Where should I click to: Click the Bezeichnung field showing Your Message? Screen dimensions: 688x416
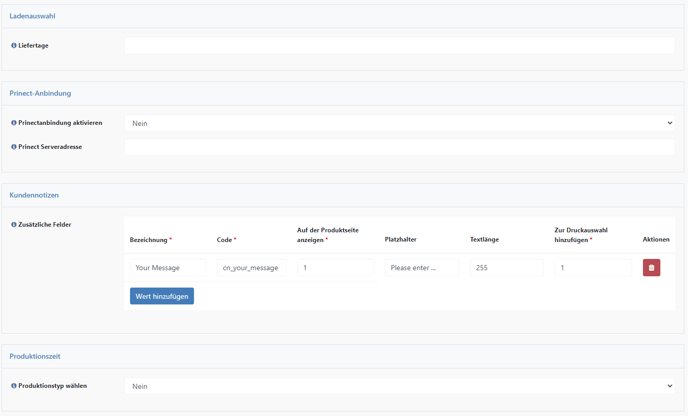[x=168, y=268]
